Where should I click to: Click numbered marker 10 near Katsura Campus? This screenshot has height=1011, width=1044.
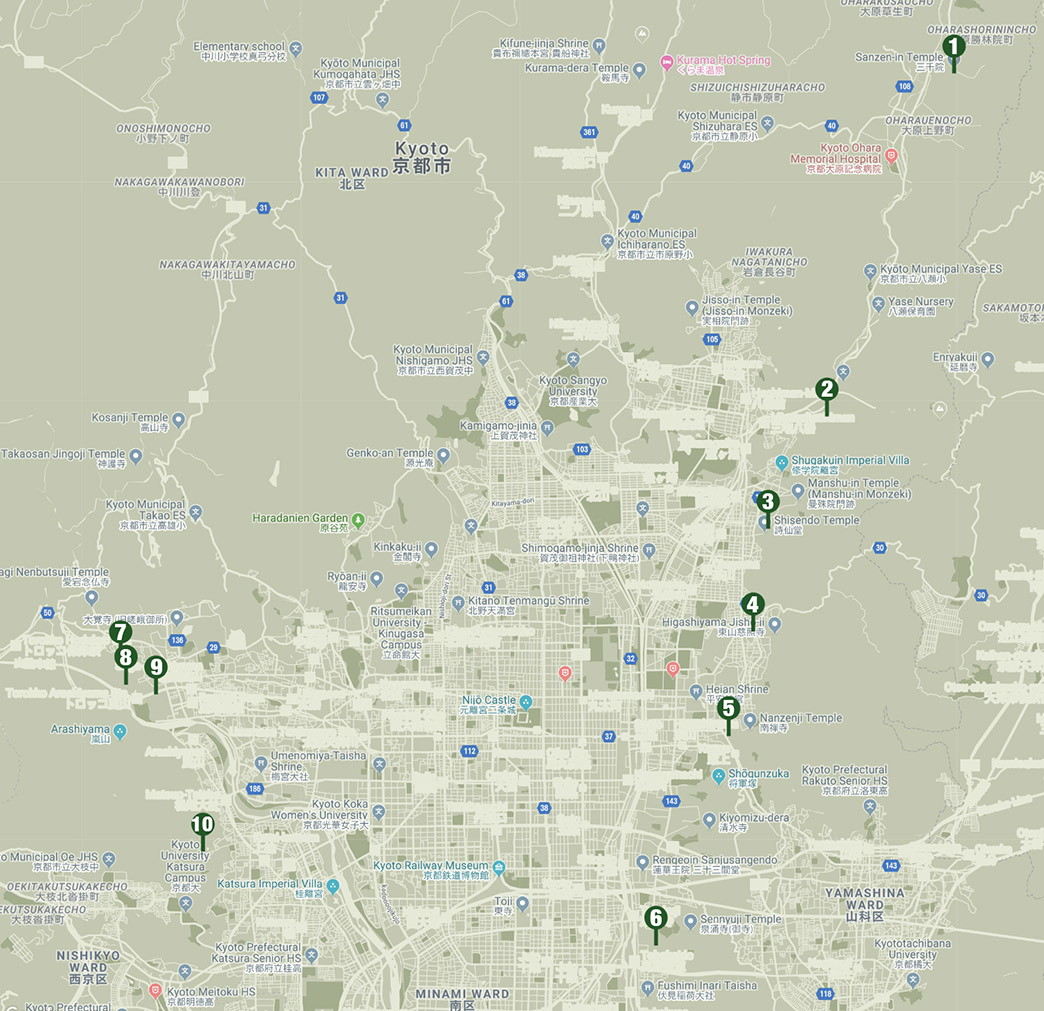[202, 825]
